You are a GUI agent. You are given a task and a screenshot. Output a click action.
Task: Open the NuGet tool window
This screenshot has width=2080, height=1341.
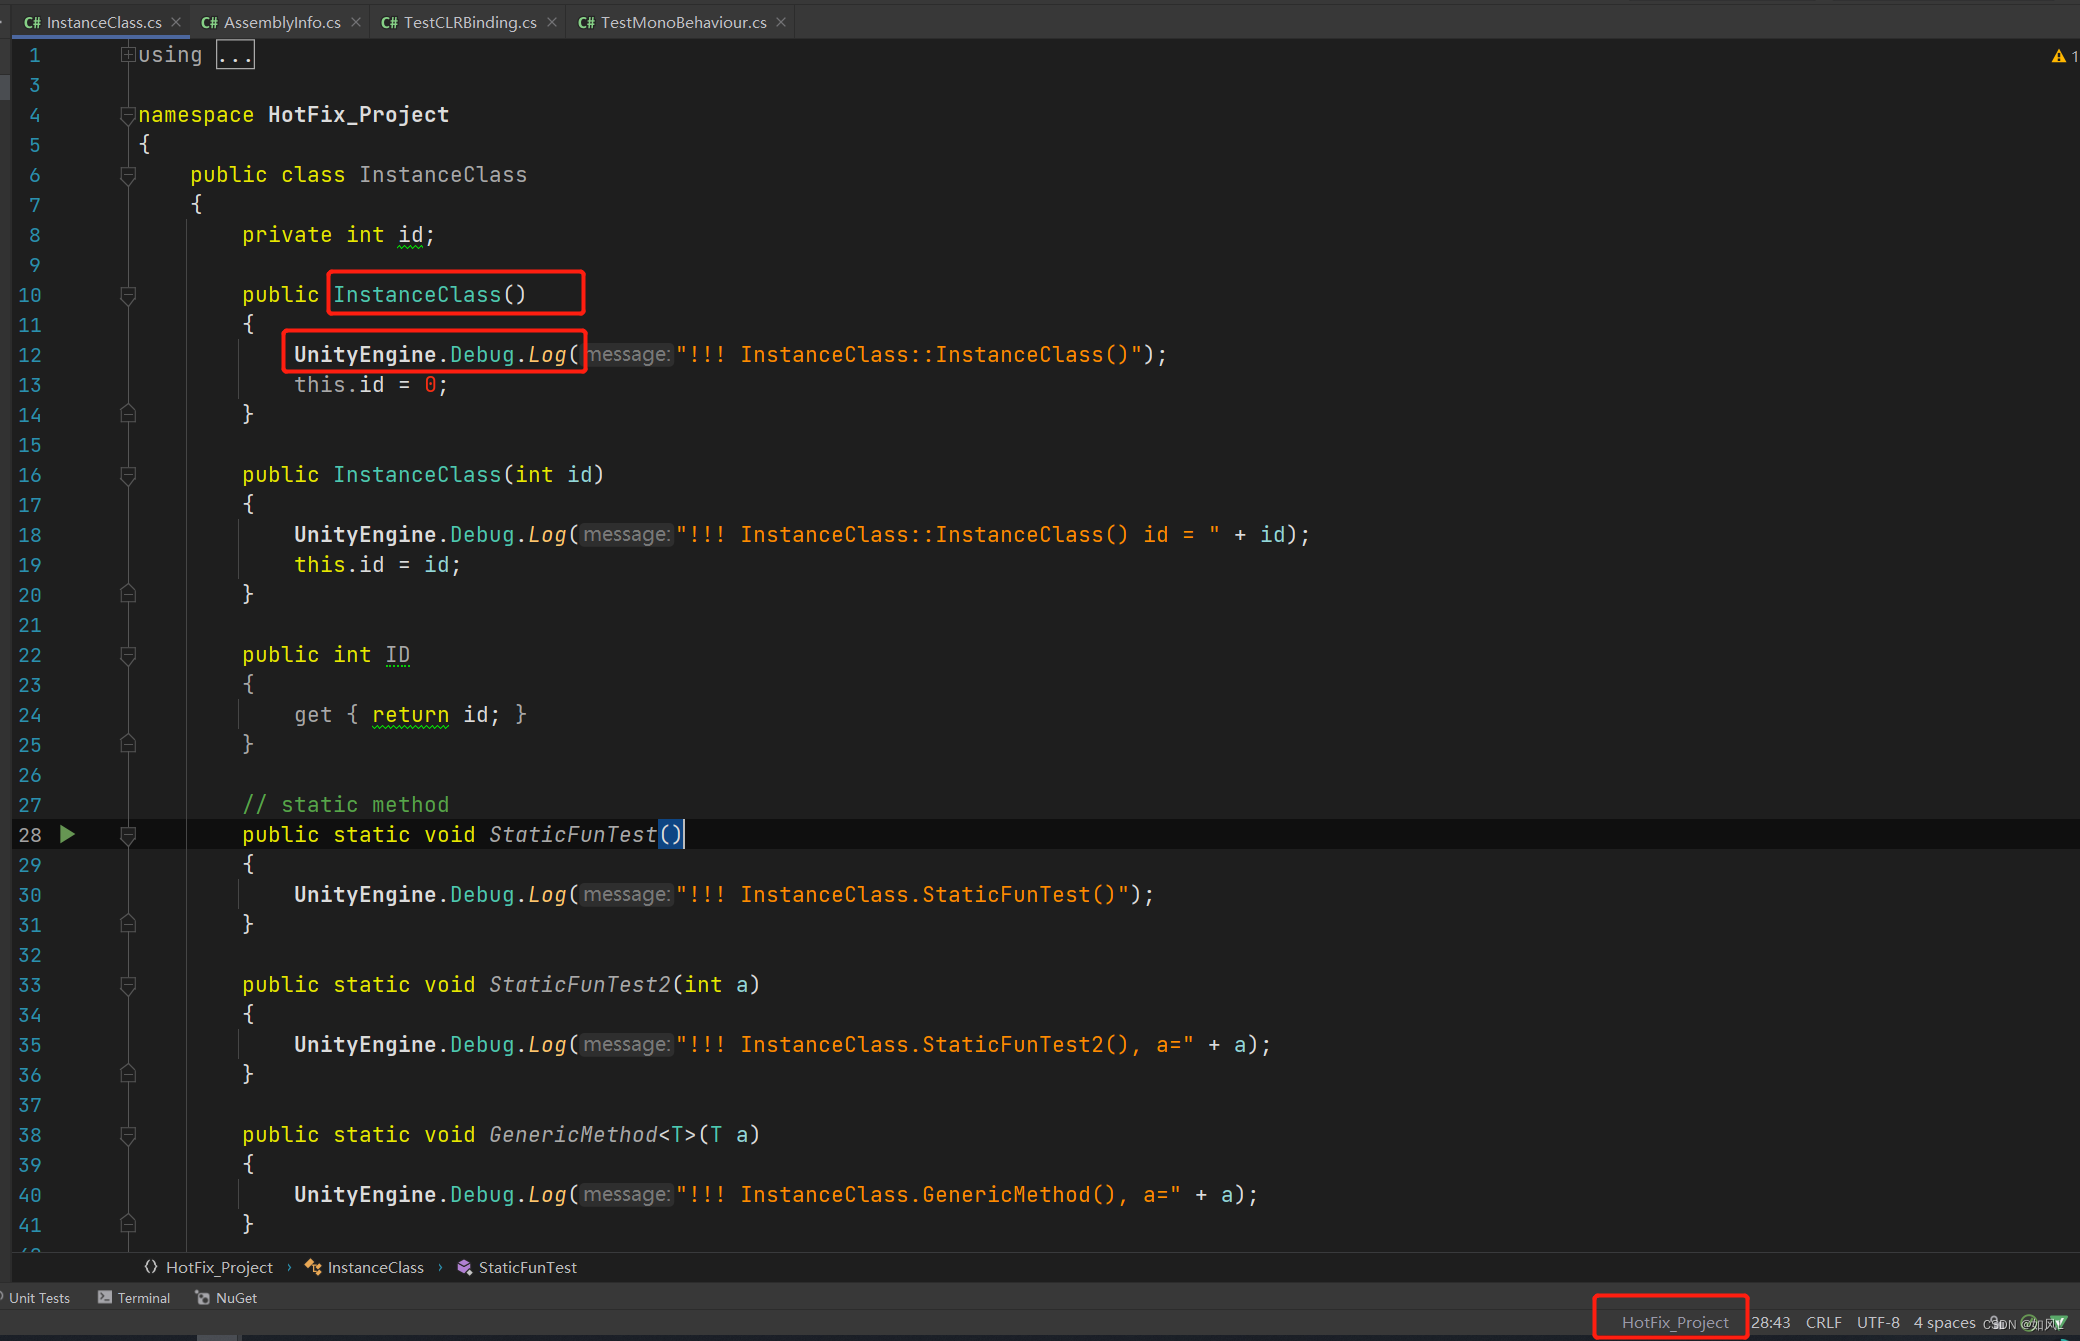coord(227,1298)
